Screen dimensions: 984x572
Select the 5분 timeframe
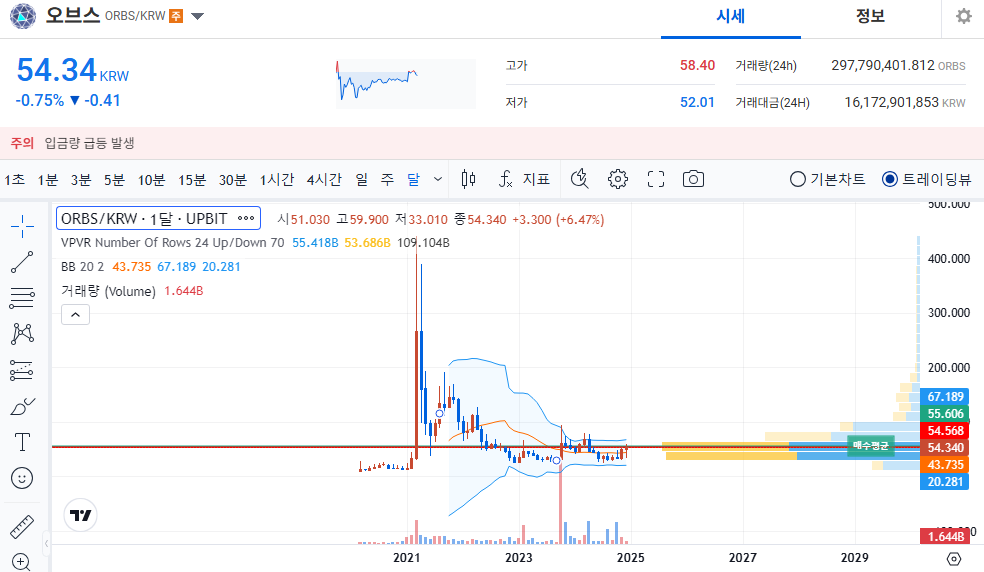tap(114, 180)
